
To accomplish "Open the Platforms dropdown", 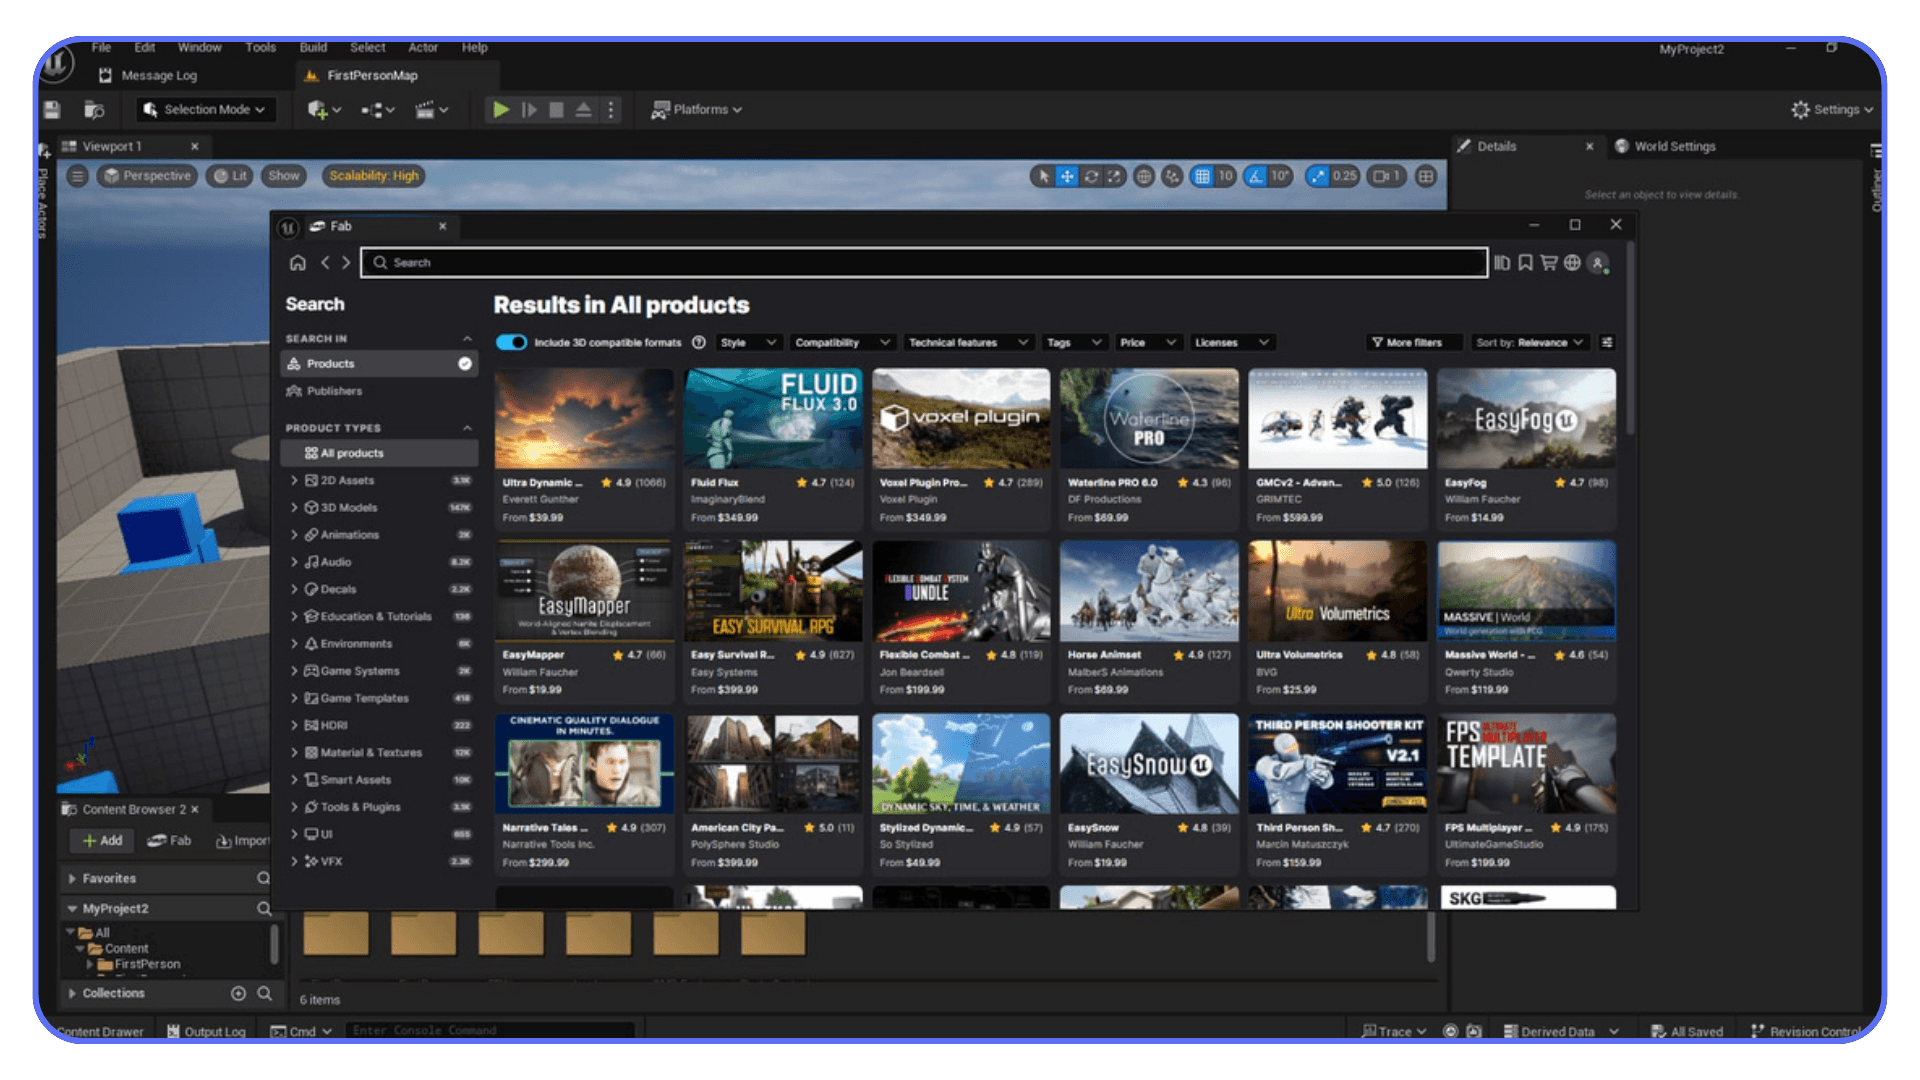I will tap(696, 110).
